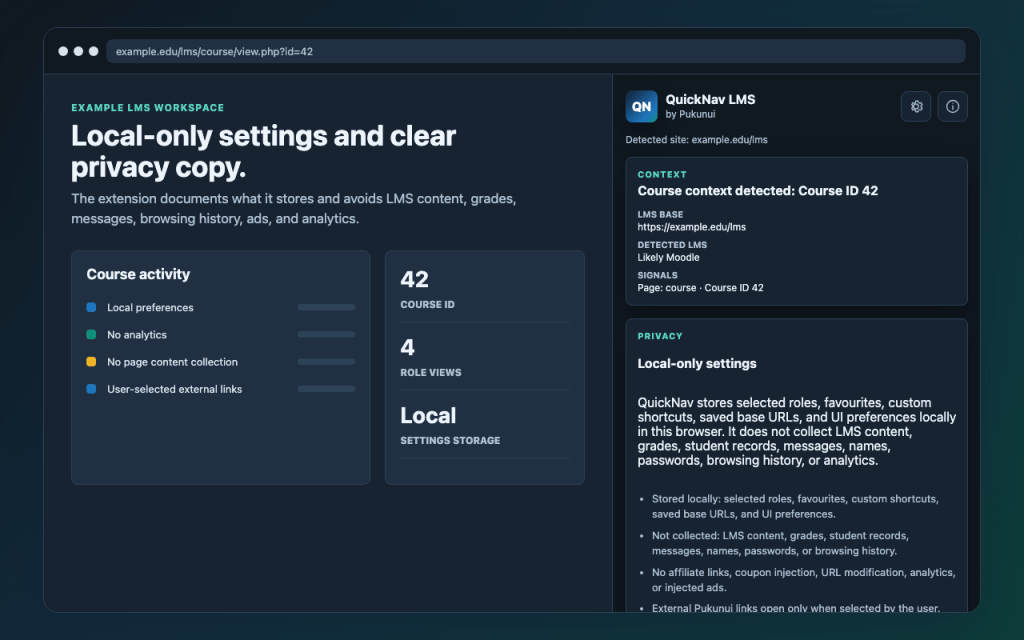Click the 'ROLE VIEWS' label
Viewport: 1024px width, 640px height.
tap(431, 372)
